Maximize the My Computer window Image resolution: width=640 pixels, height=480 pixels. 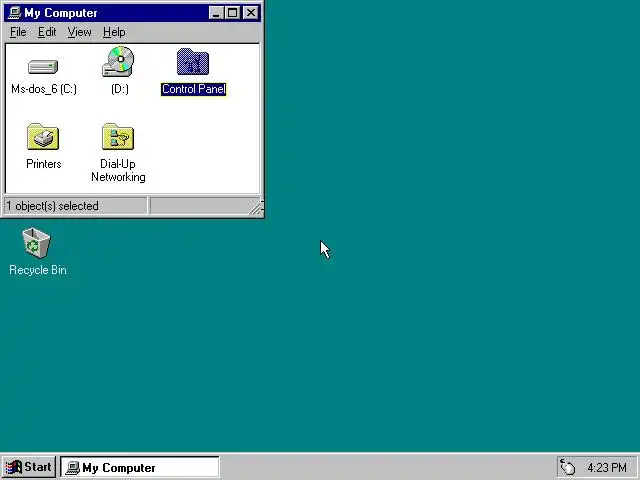(x=232, y=13)
